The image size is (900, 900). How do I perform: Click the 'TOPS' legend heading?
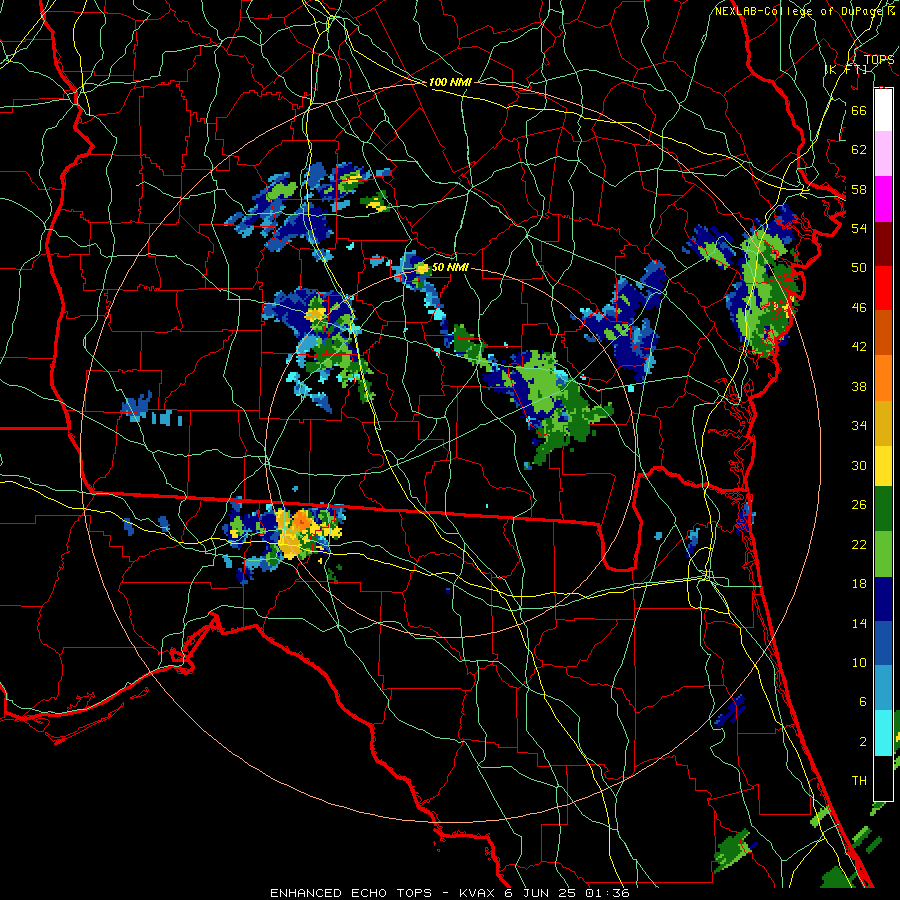879,59
